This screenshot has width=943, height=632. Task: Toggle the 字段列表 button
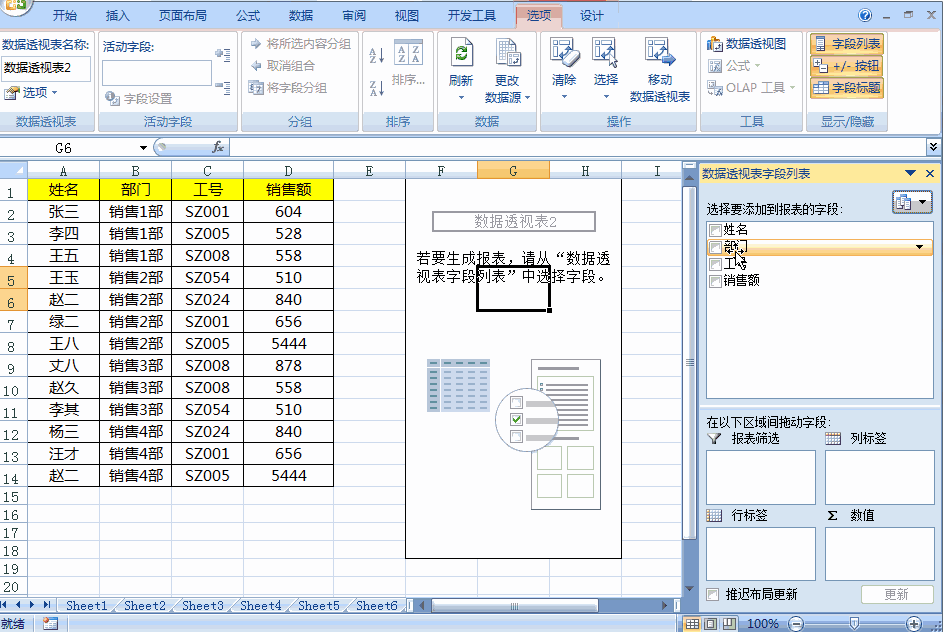click(x=847, y=44)
